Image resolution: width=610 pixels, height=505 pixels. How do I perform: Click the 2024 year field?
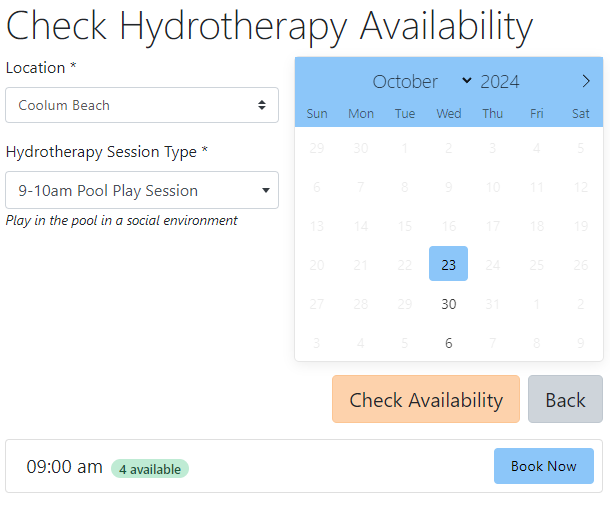[500, 82]
